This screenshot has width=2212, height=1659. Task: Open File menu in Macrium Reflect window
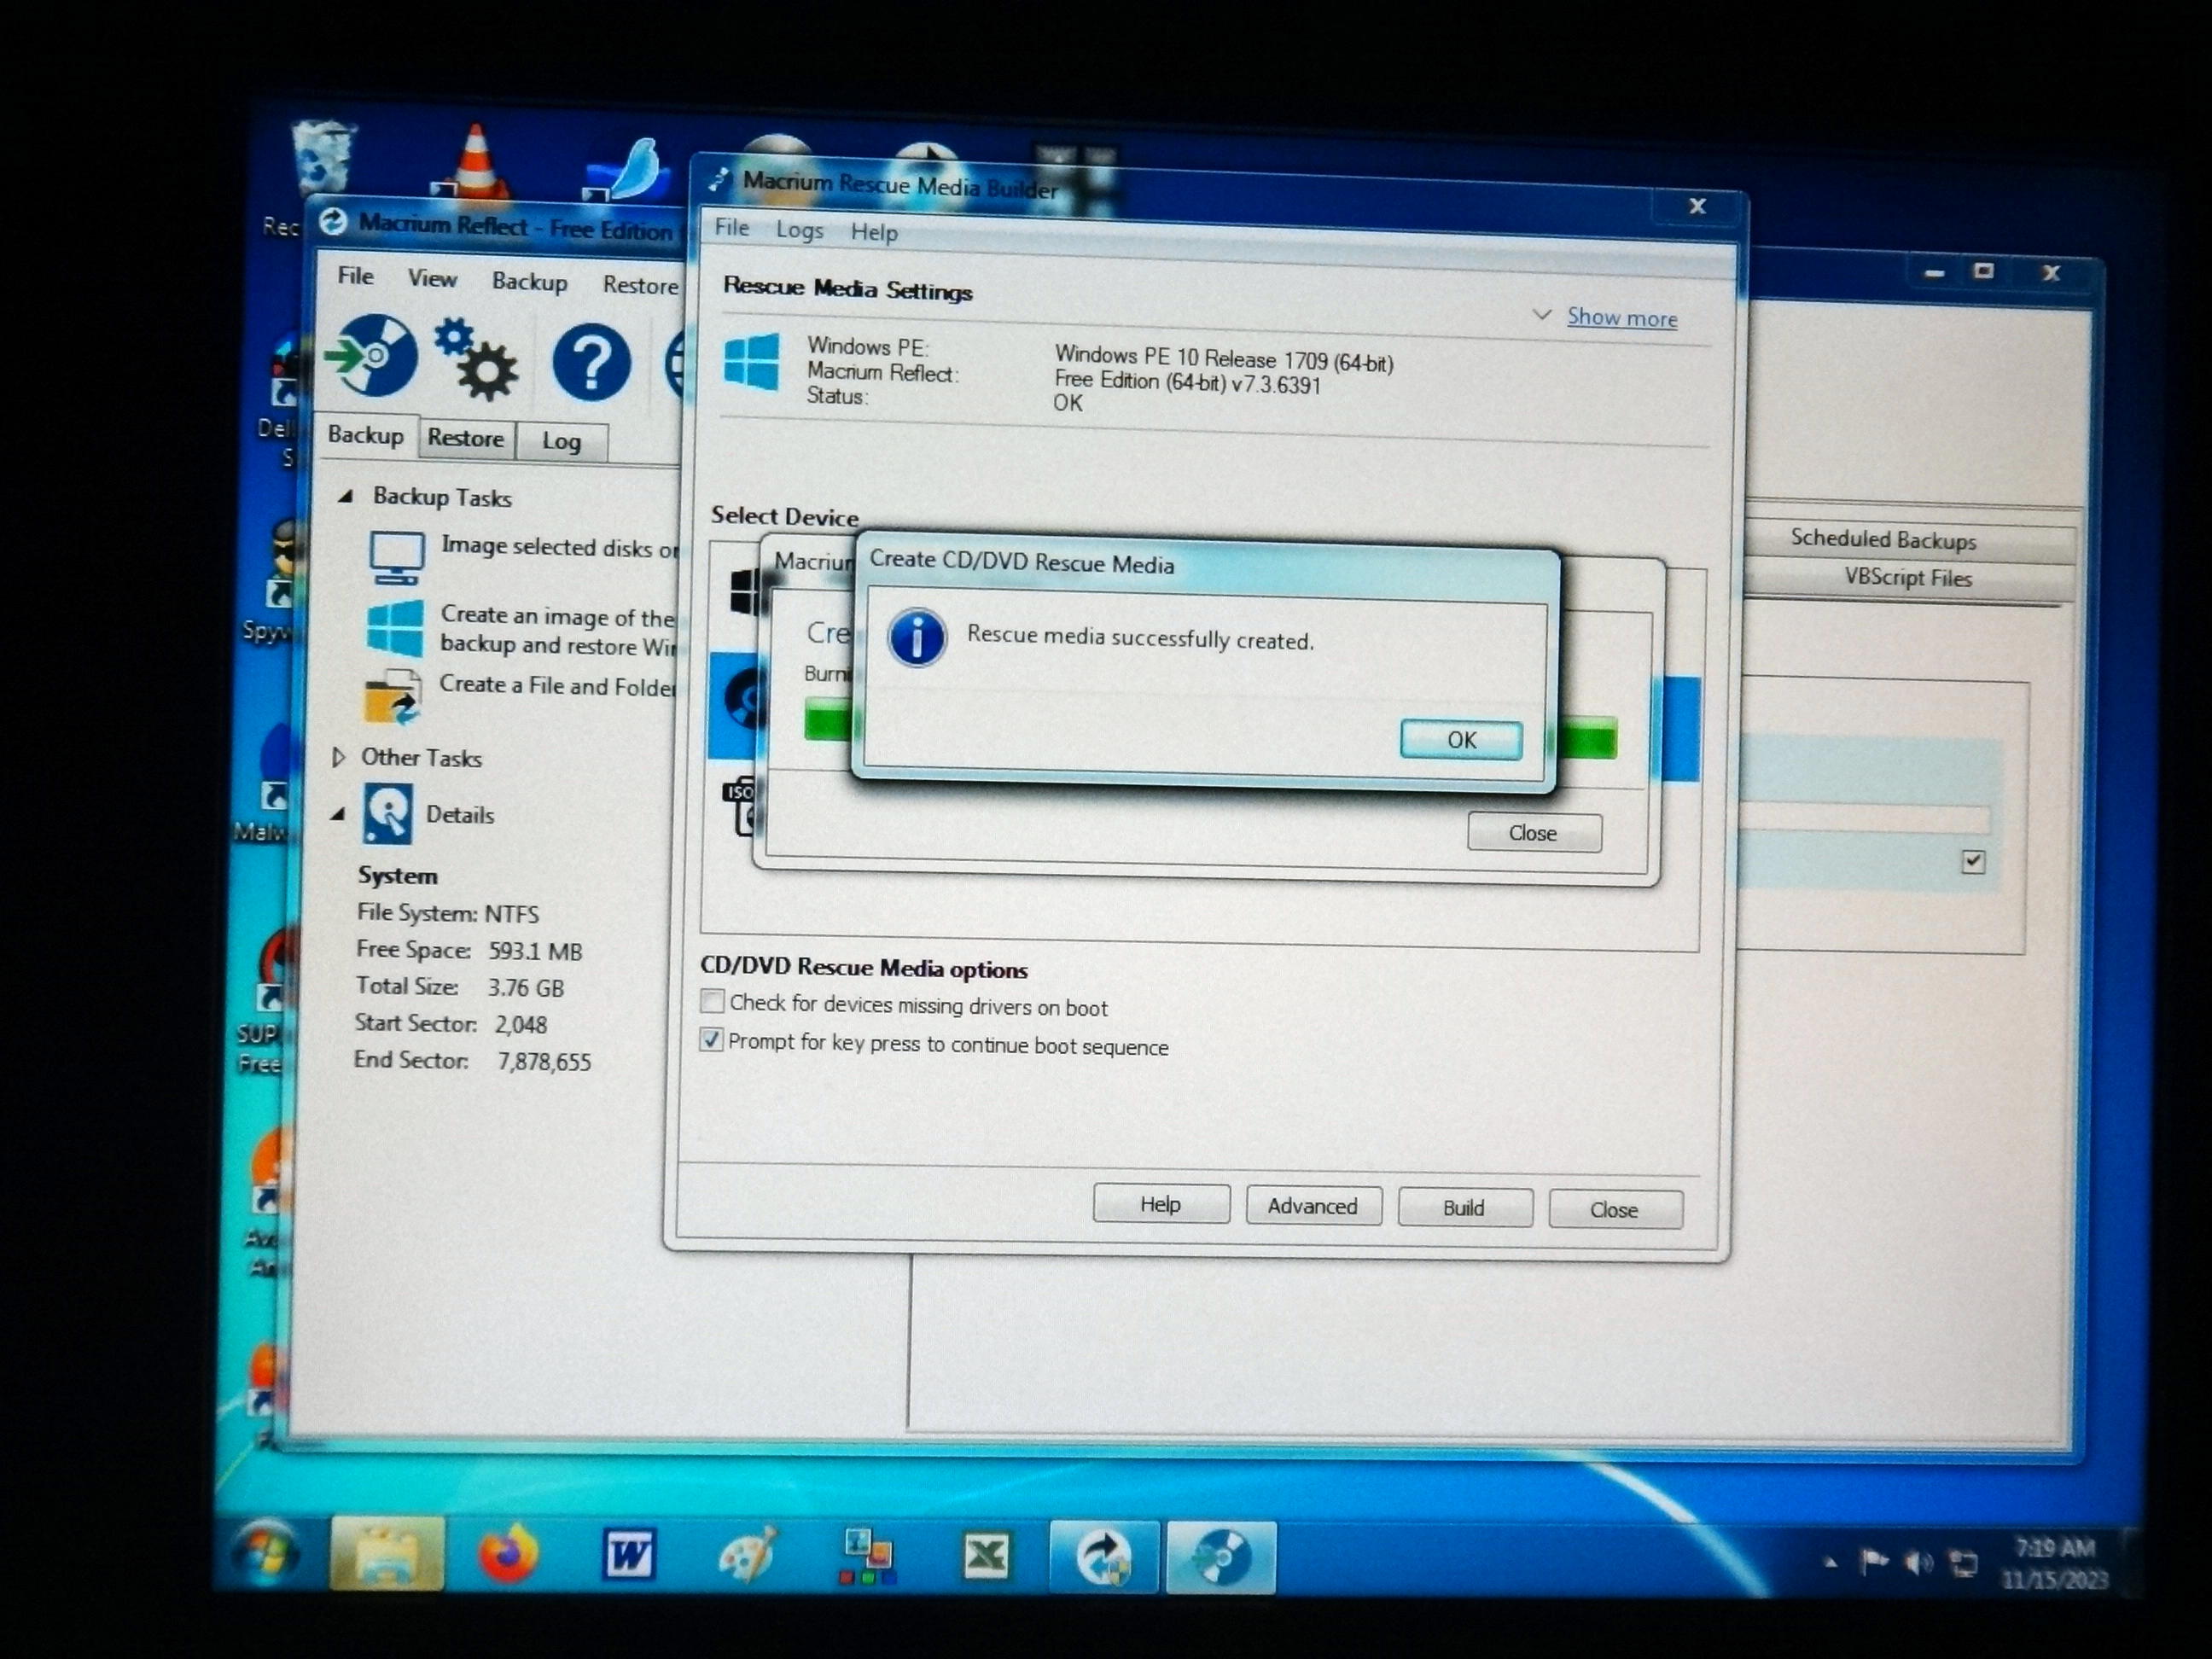355,275
